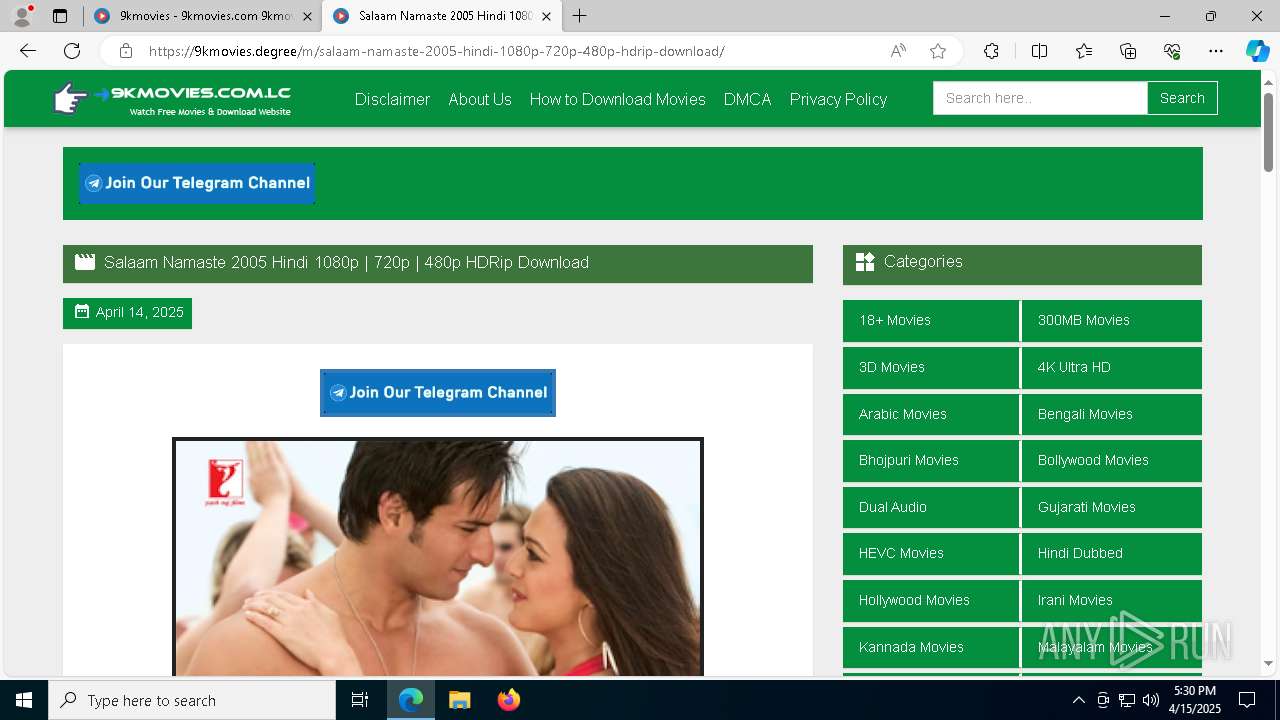Open the Extensions puzzle icon
The width and height of the screenshot is (1280, 720).
coord(991,51)
